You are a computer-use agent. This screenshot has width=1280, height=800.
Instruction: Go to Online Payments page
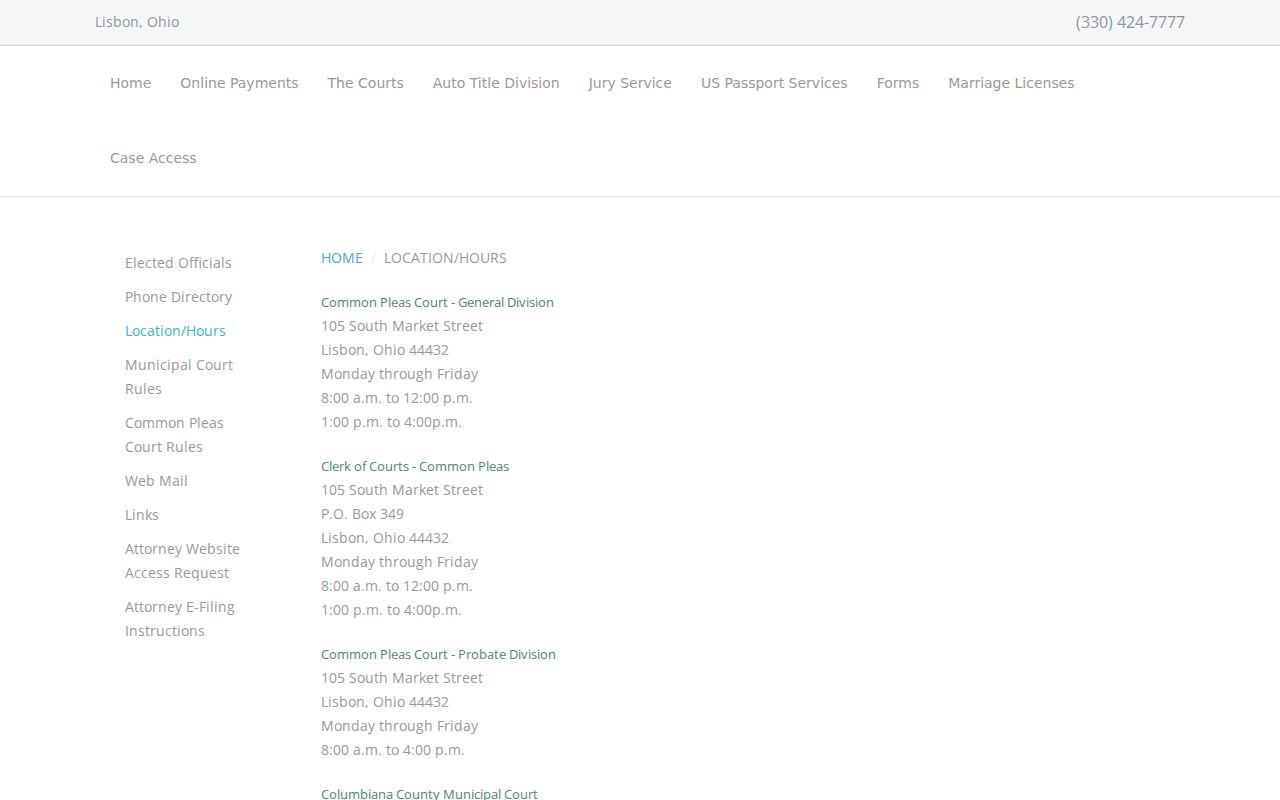coord(239,83)
